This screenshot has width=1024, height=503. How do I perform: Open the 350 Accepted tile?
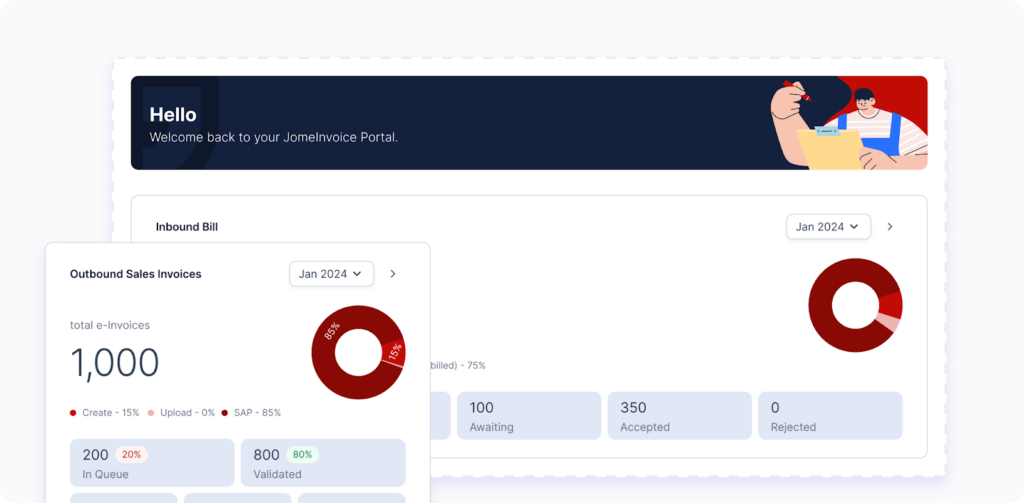point(679,416)
